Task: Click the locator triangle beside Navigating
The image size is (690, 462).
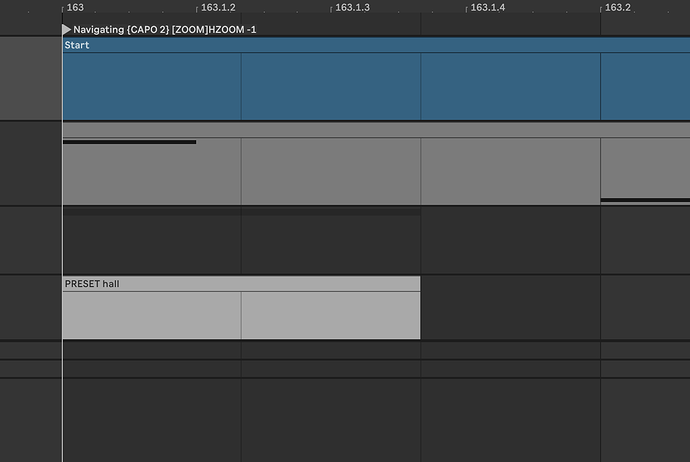Action: tap(66, 30)
